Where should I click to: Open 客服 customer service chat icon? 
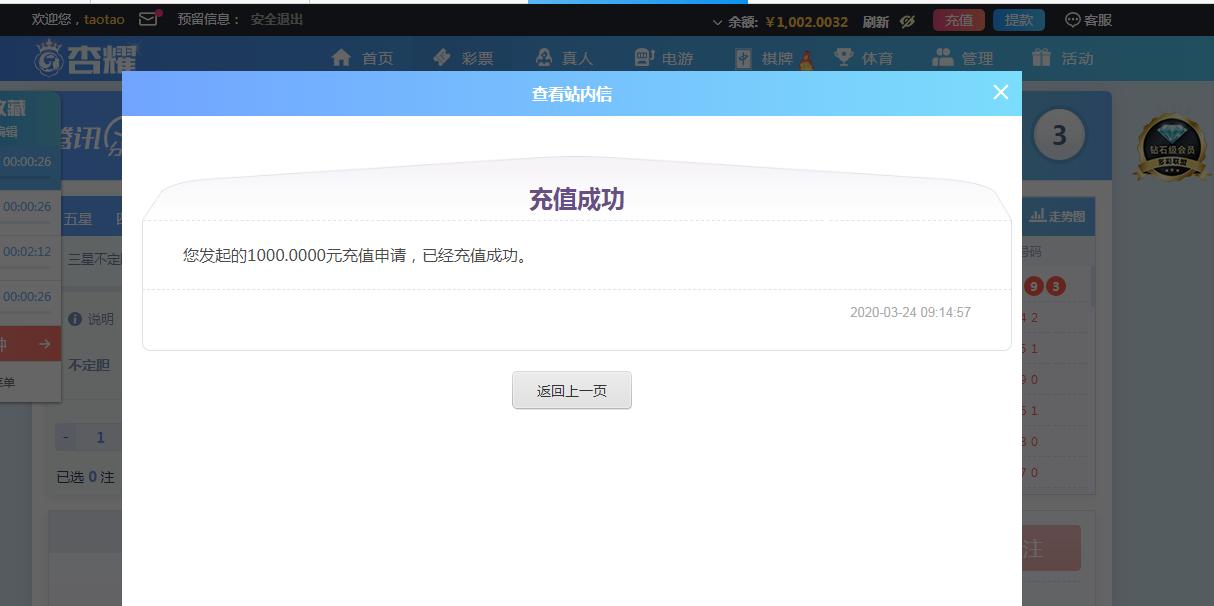pos(1073,20)
